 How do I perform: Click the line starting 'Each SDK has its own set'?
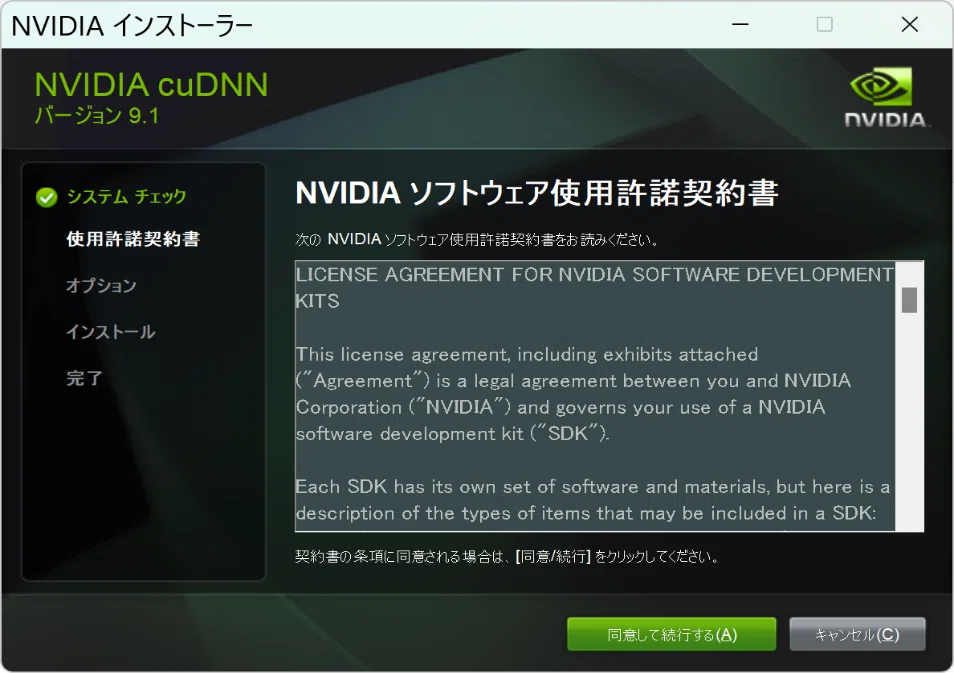point(593,487)
